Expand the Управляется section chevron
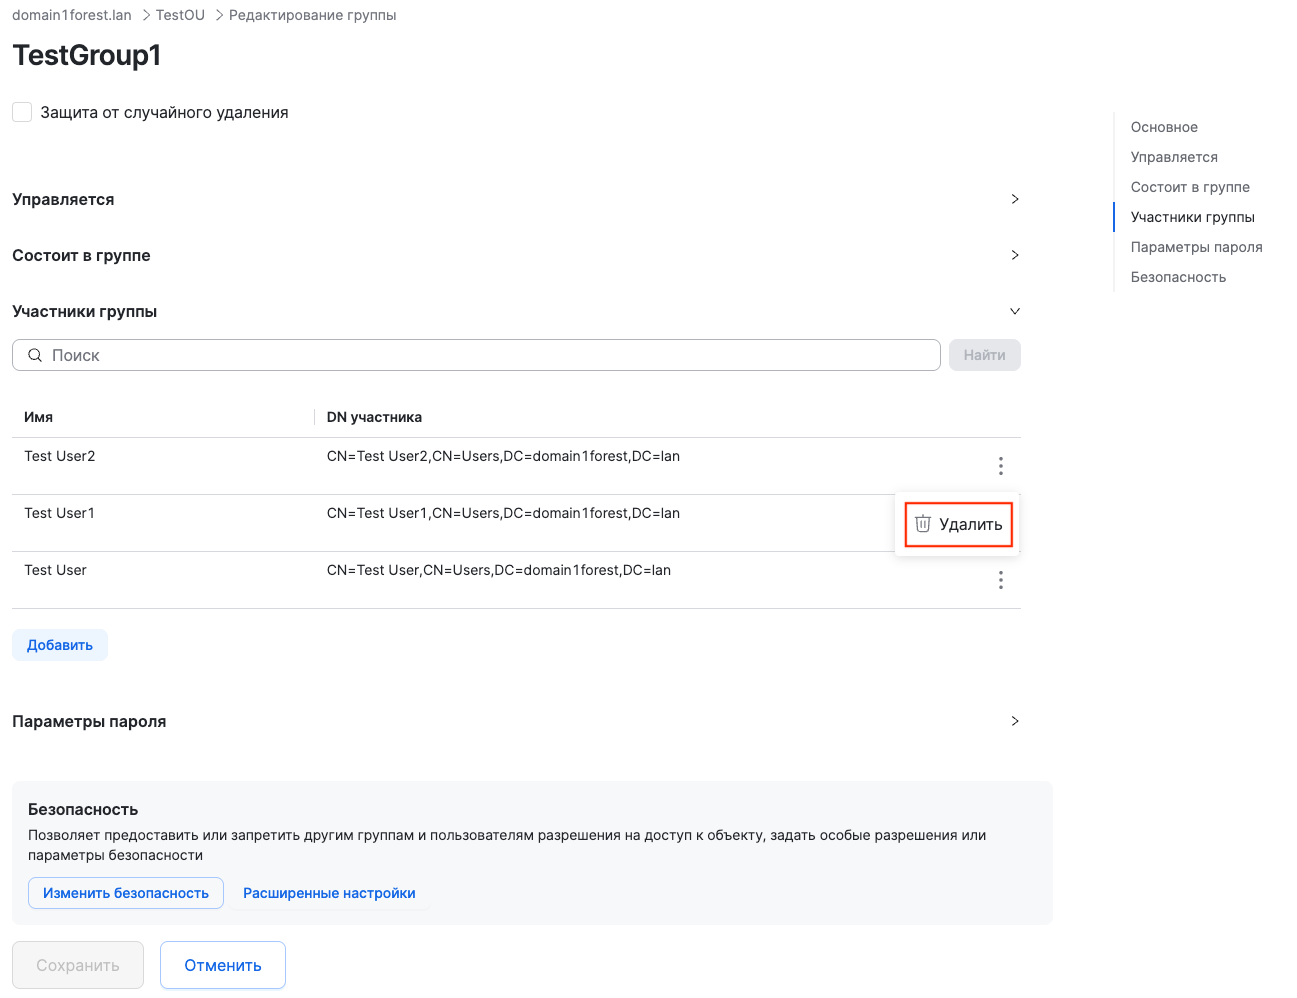 [1014, 199]
